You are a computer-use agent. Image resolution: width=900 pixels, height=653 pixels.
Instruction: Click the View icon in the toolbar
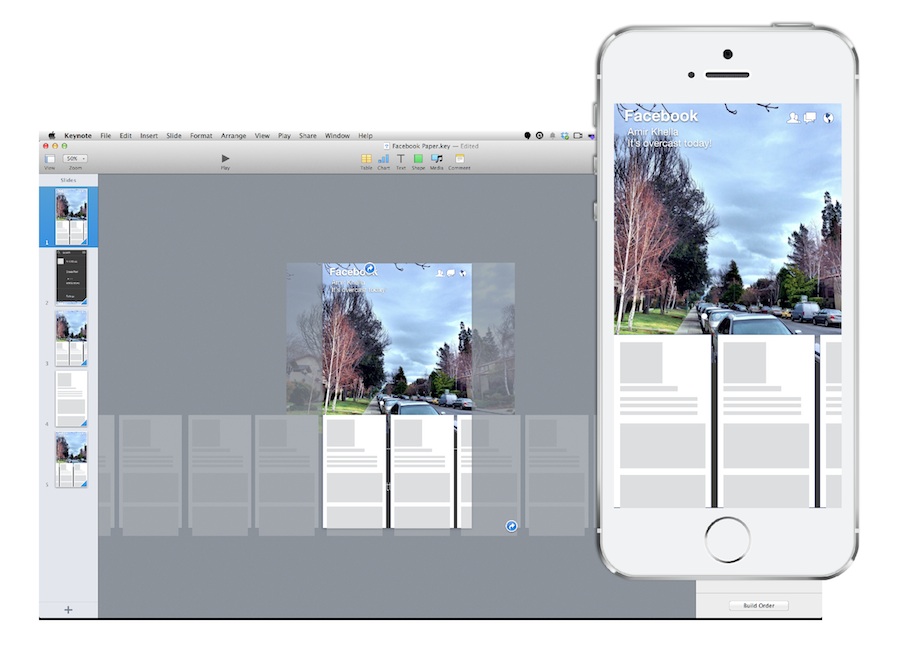(50, 158)
